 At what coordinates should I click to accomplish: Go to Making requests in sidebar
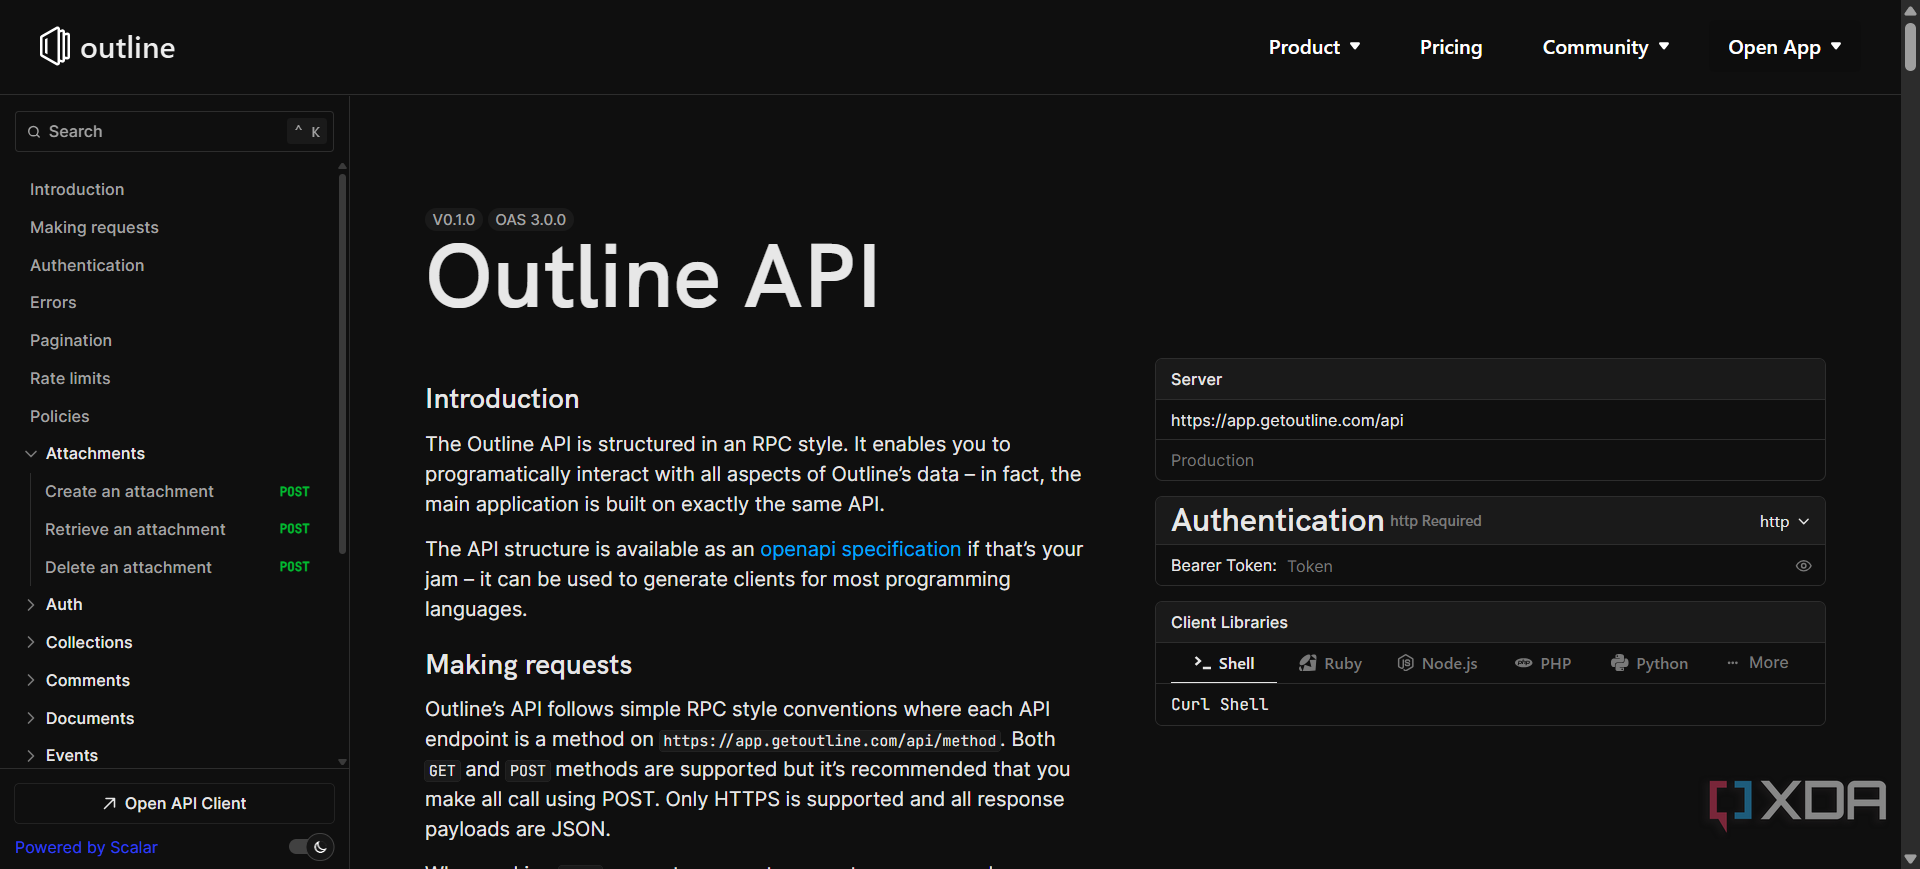(x=94, y=228)
